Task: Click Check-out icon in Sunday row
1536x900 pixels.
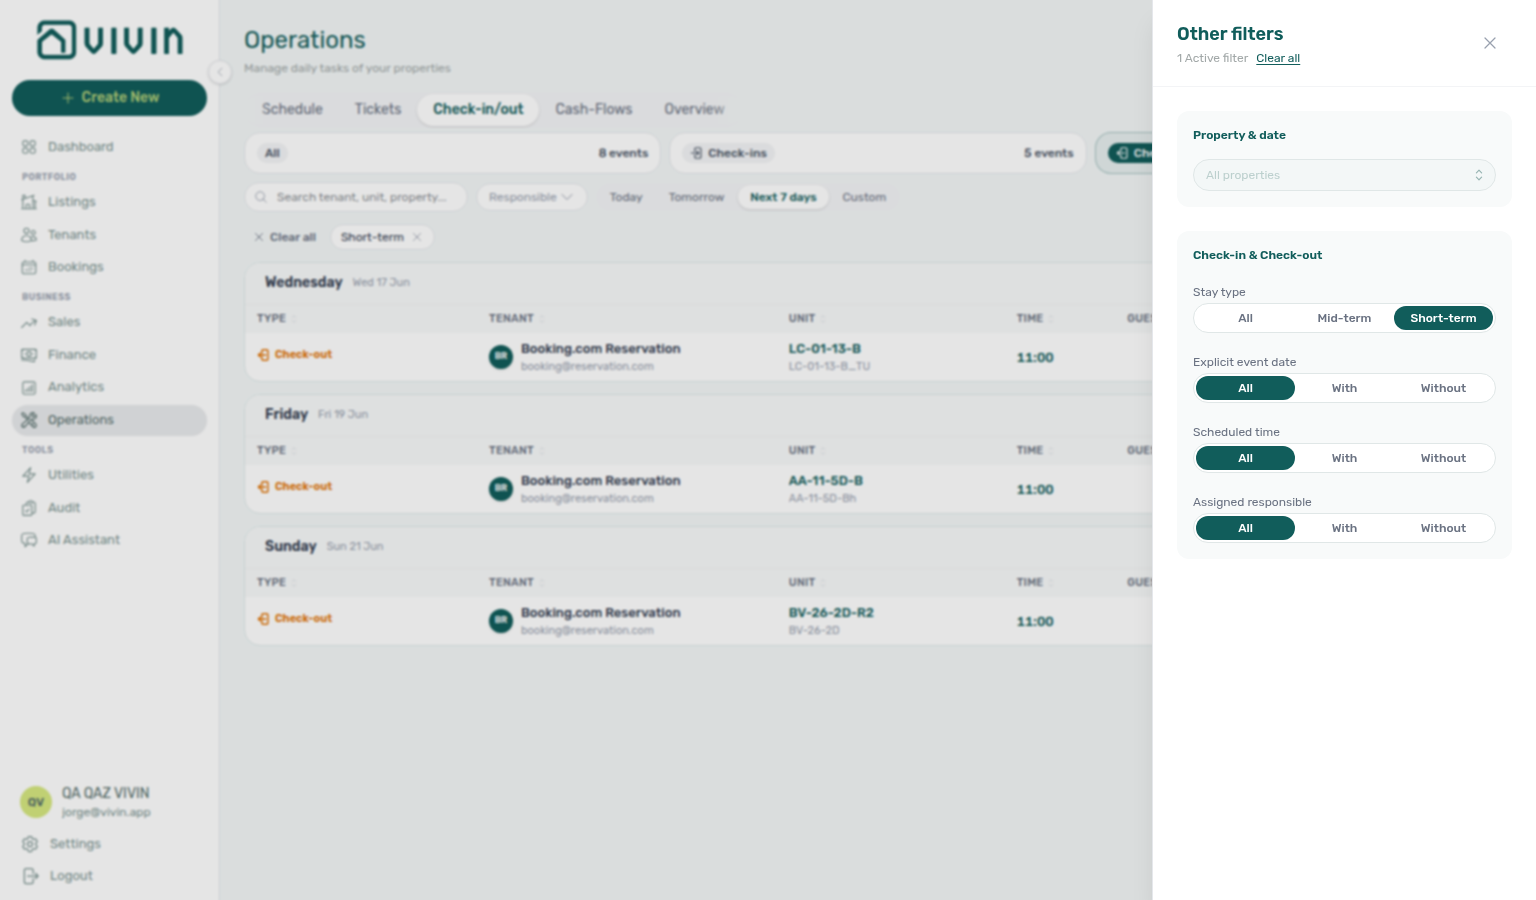Action: click(x=264, y=618)
